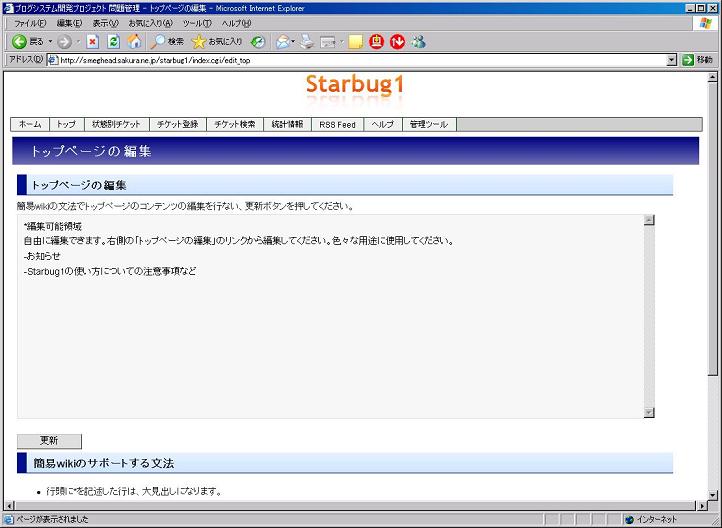Refresh the page with the Refresh icon
This screenshot has height=528, width=722.
(113, 42)
